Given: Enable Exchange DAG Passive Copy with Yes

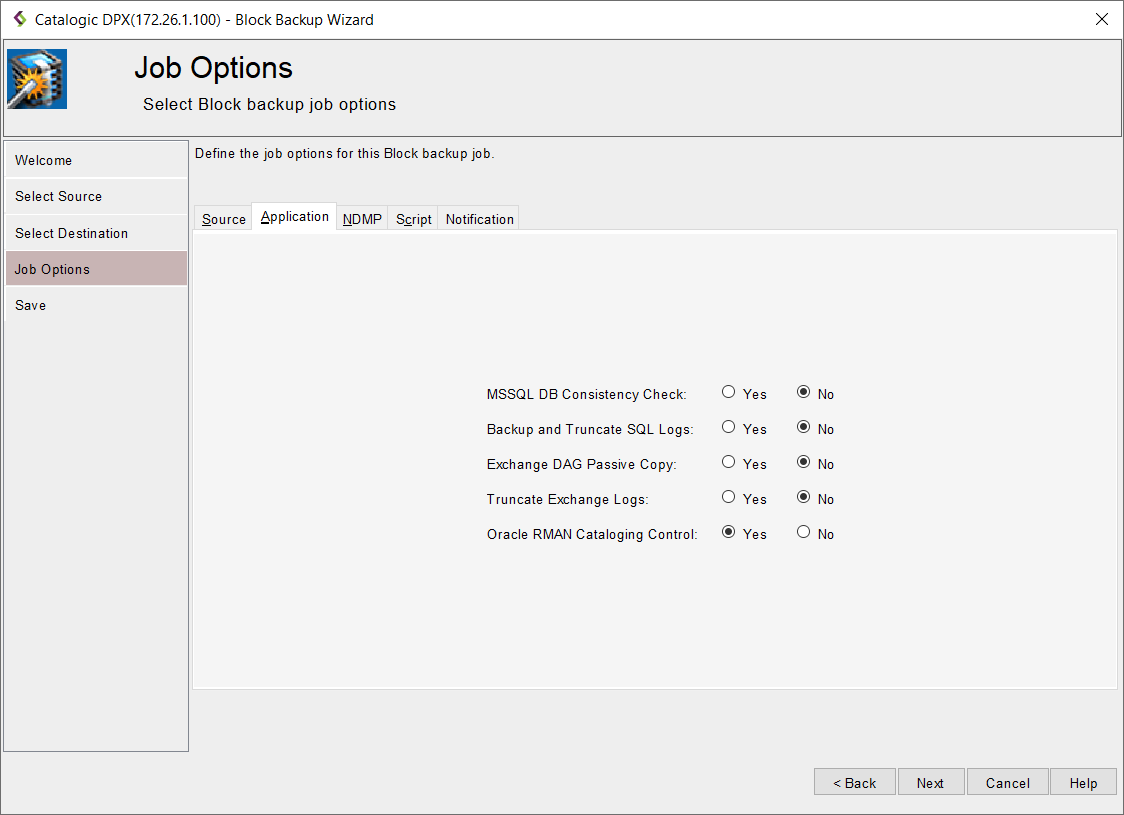Looking at the screenshot, I should point(729,463).
